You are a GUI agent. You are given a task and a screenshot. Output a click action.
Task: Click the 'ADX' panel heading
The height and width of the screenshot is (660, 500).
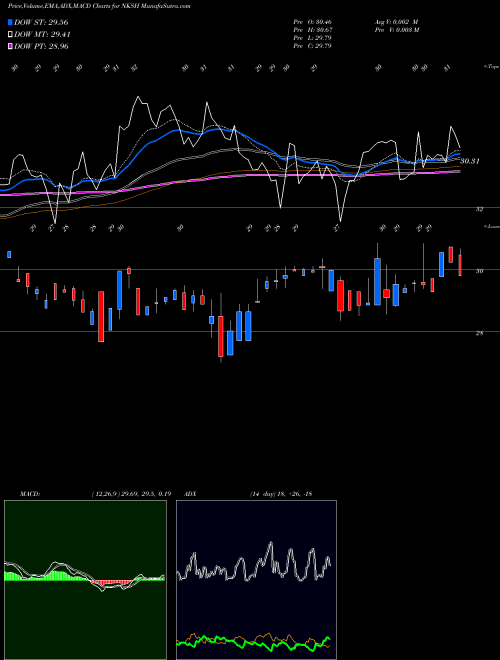click(191, 494)
